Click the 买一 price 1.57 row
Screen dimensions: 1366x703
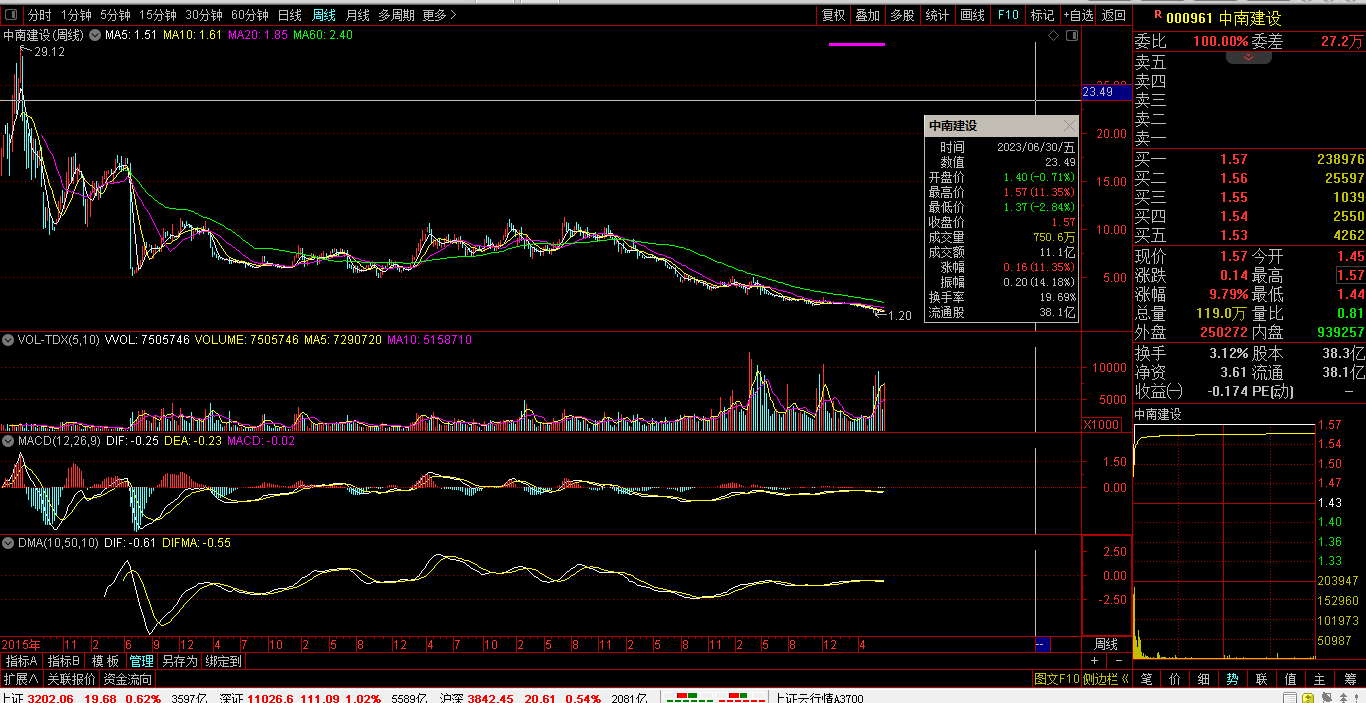tap(1249, 159)
